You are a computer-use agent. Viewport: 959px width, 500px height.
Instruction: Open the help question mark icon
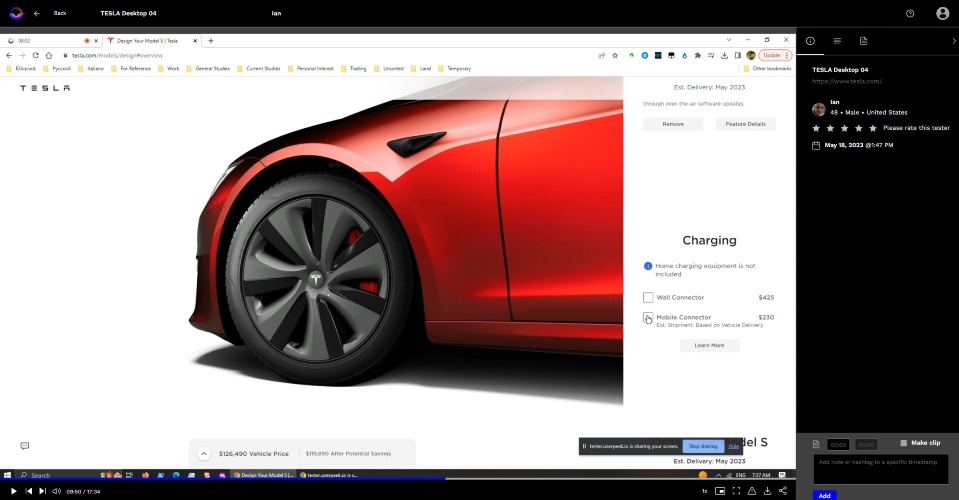[910, 13]
